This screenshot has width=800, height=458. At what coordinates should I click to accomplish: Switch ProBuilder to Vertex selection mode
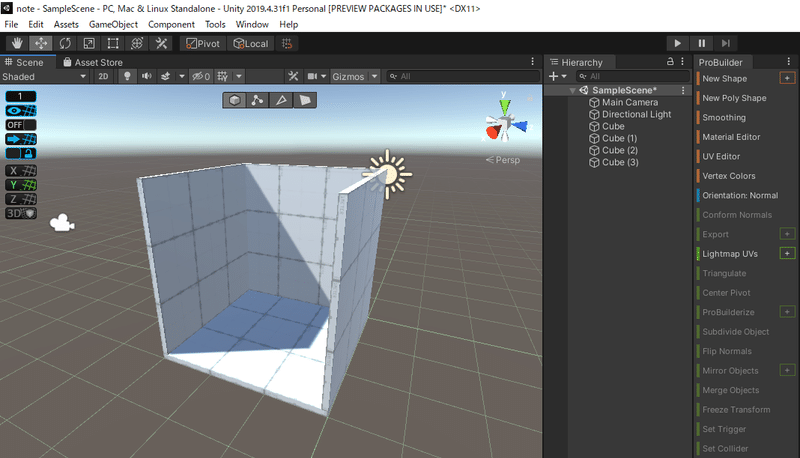pos(258,100)
